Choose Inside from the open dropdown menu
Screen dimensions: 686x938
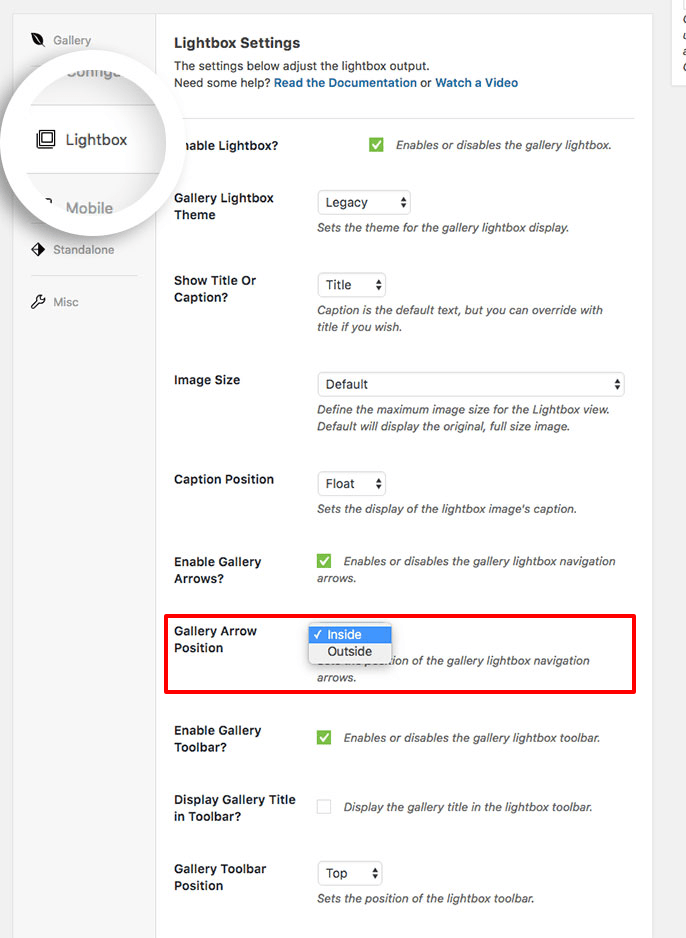point(348,634)
